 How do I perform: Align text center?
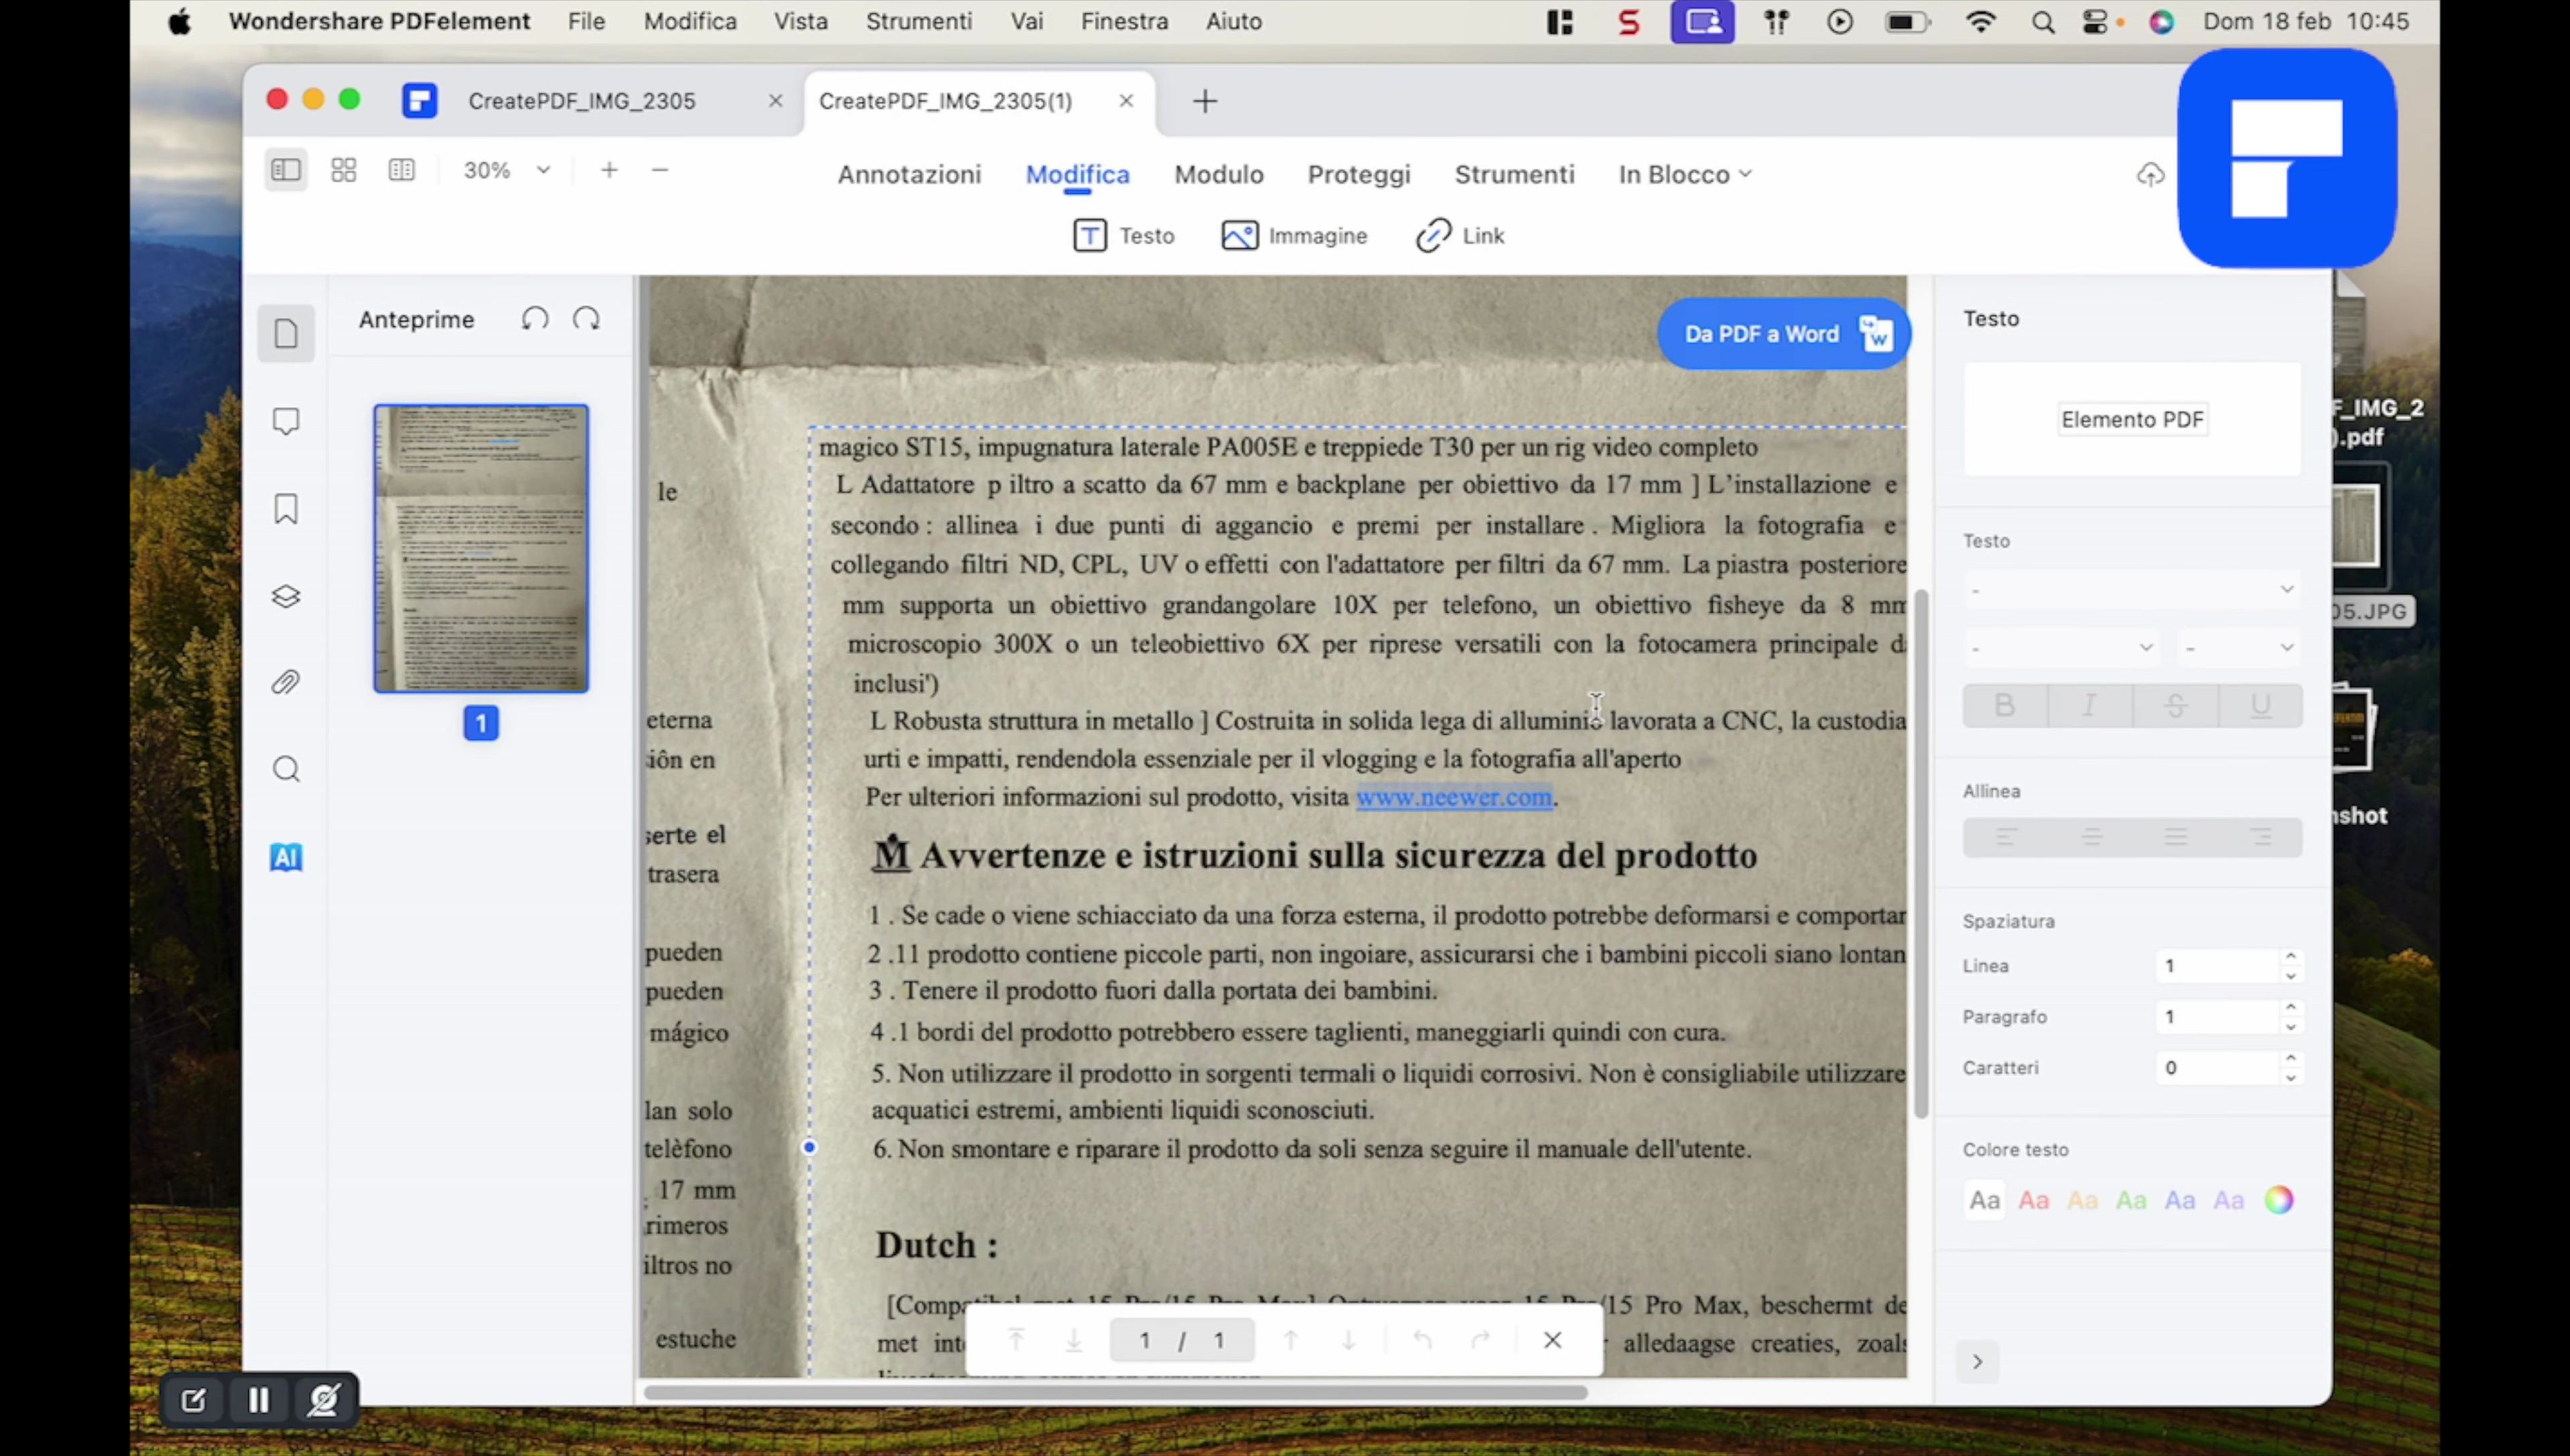pos(2091,837)
